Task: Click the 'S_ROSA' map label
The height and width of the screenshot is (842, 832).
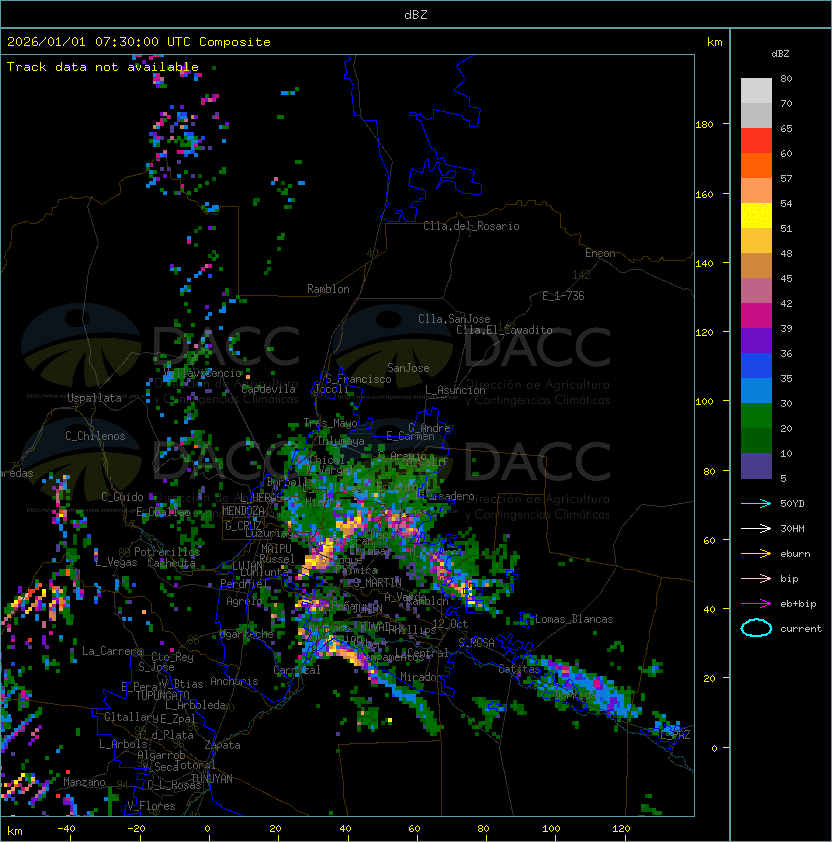Action: 476,643
